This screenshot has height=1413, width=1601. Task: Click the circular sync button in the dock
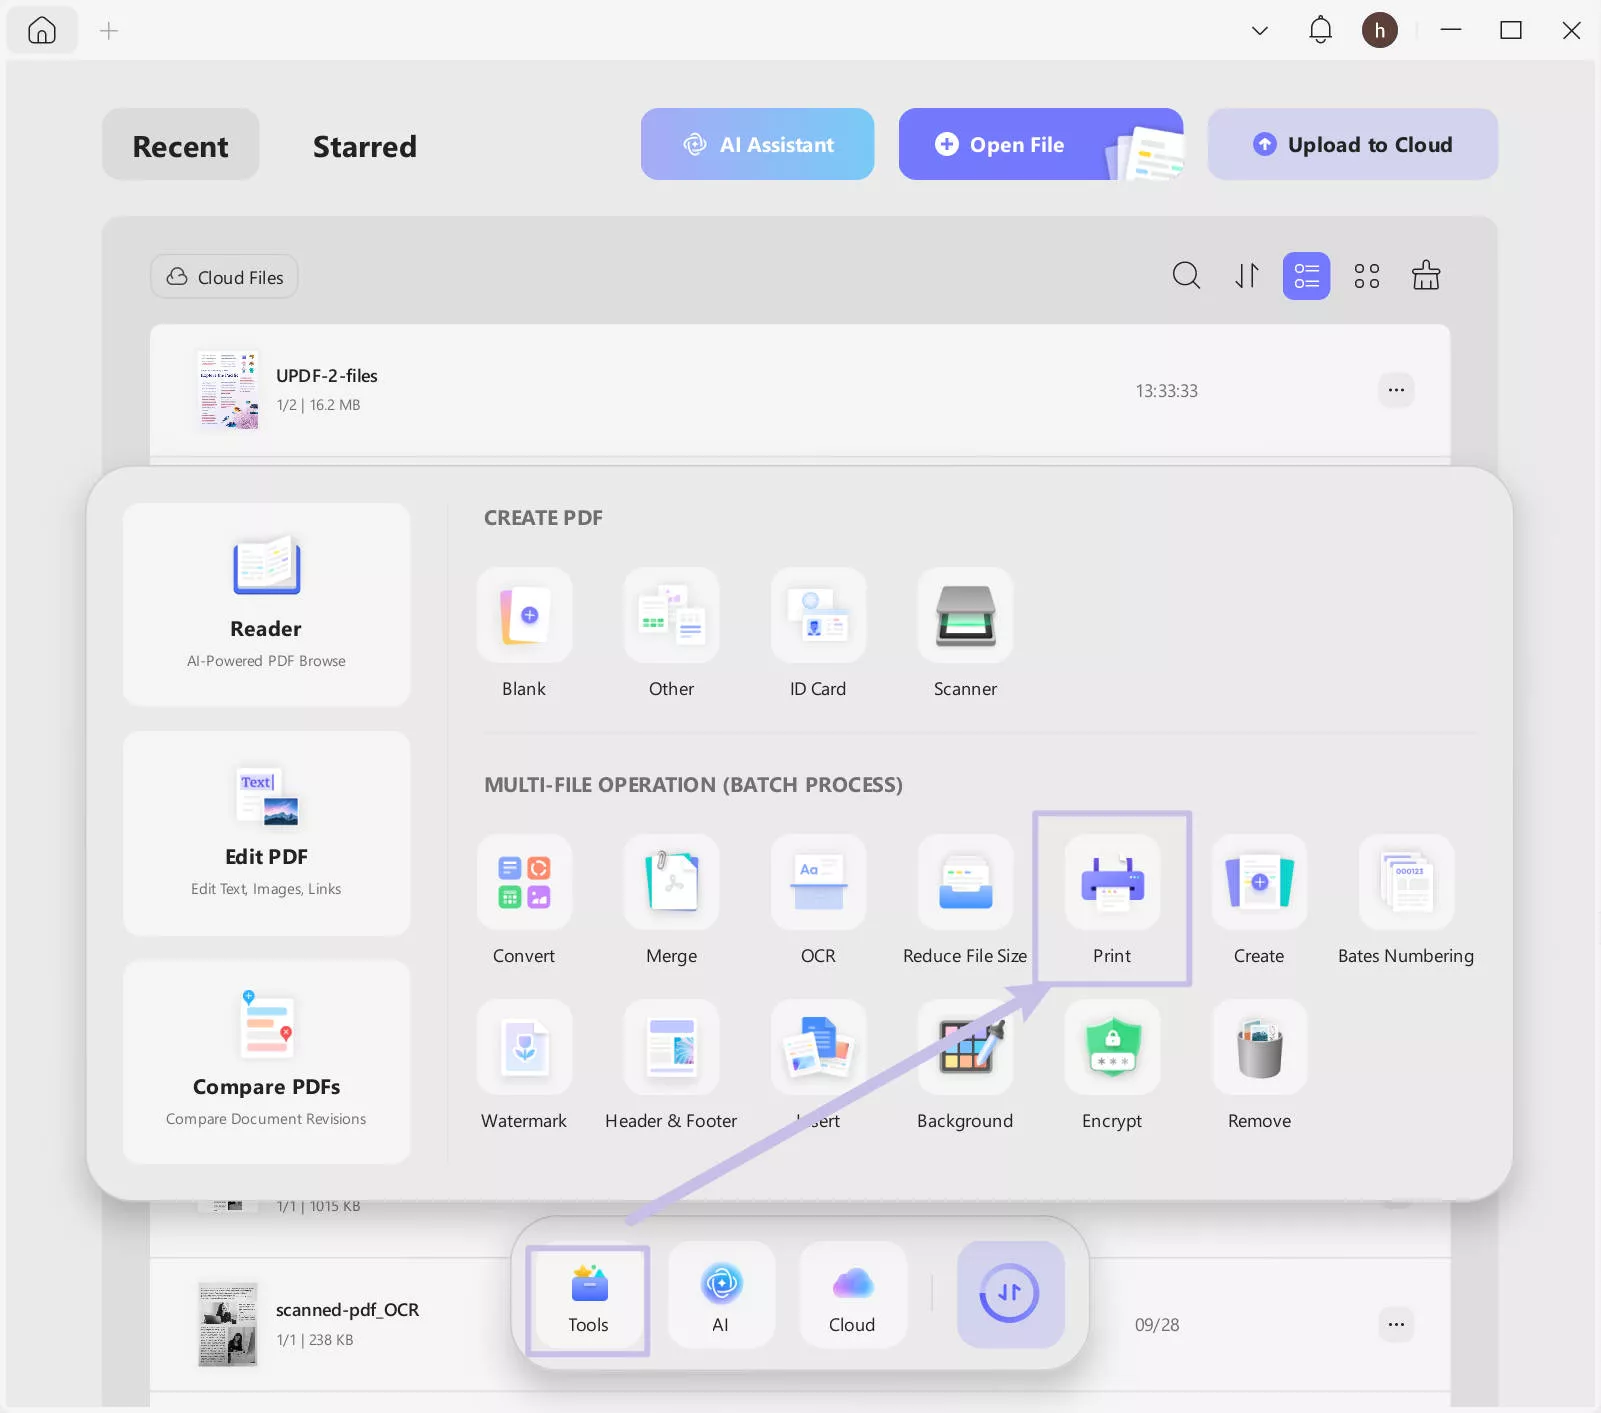coord(1010,1294)
